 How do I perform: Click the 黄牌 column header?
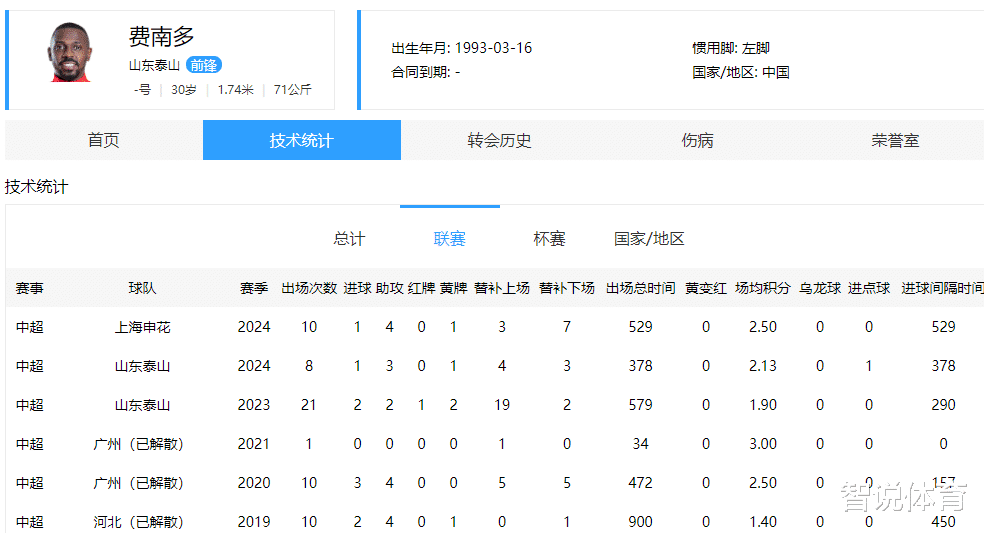point(453,288)
